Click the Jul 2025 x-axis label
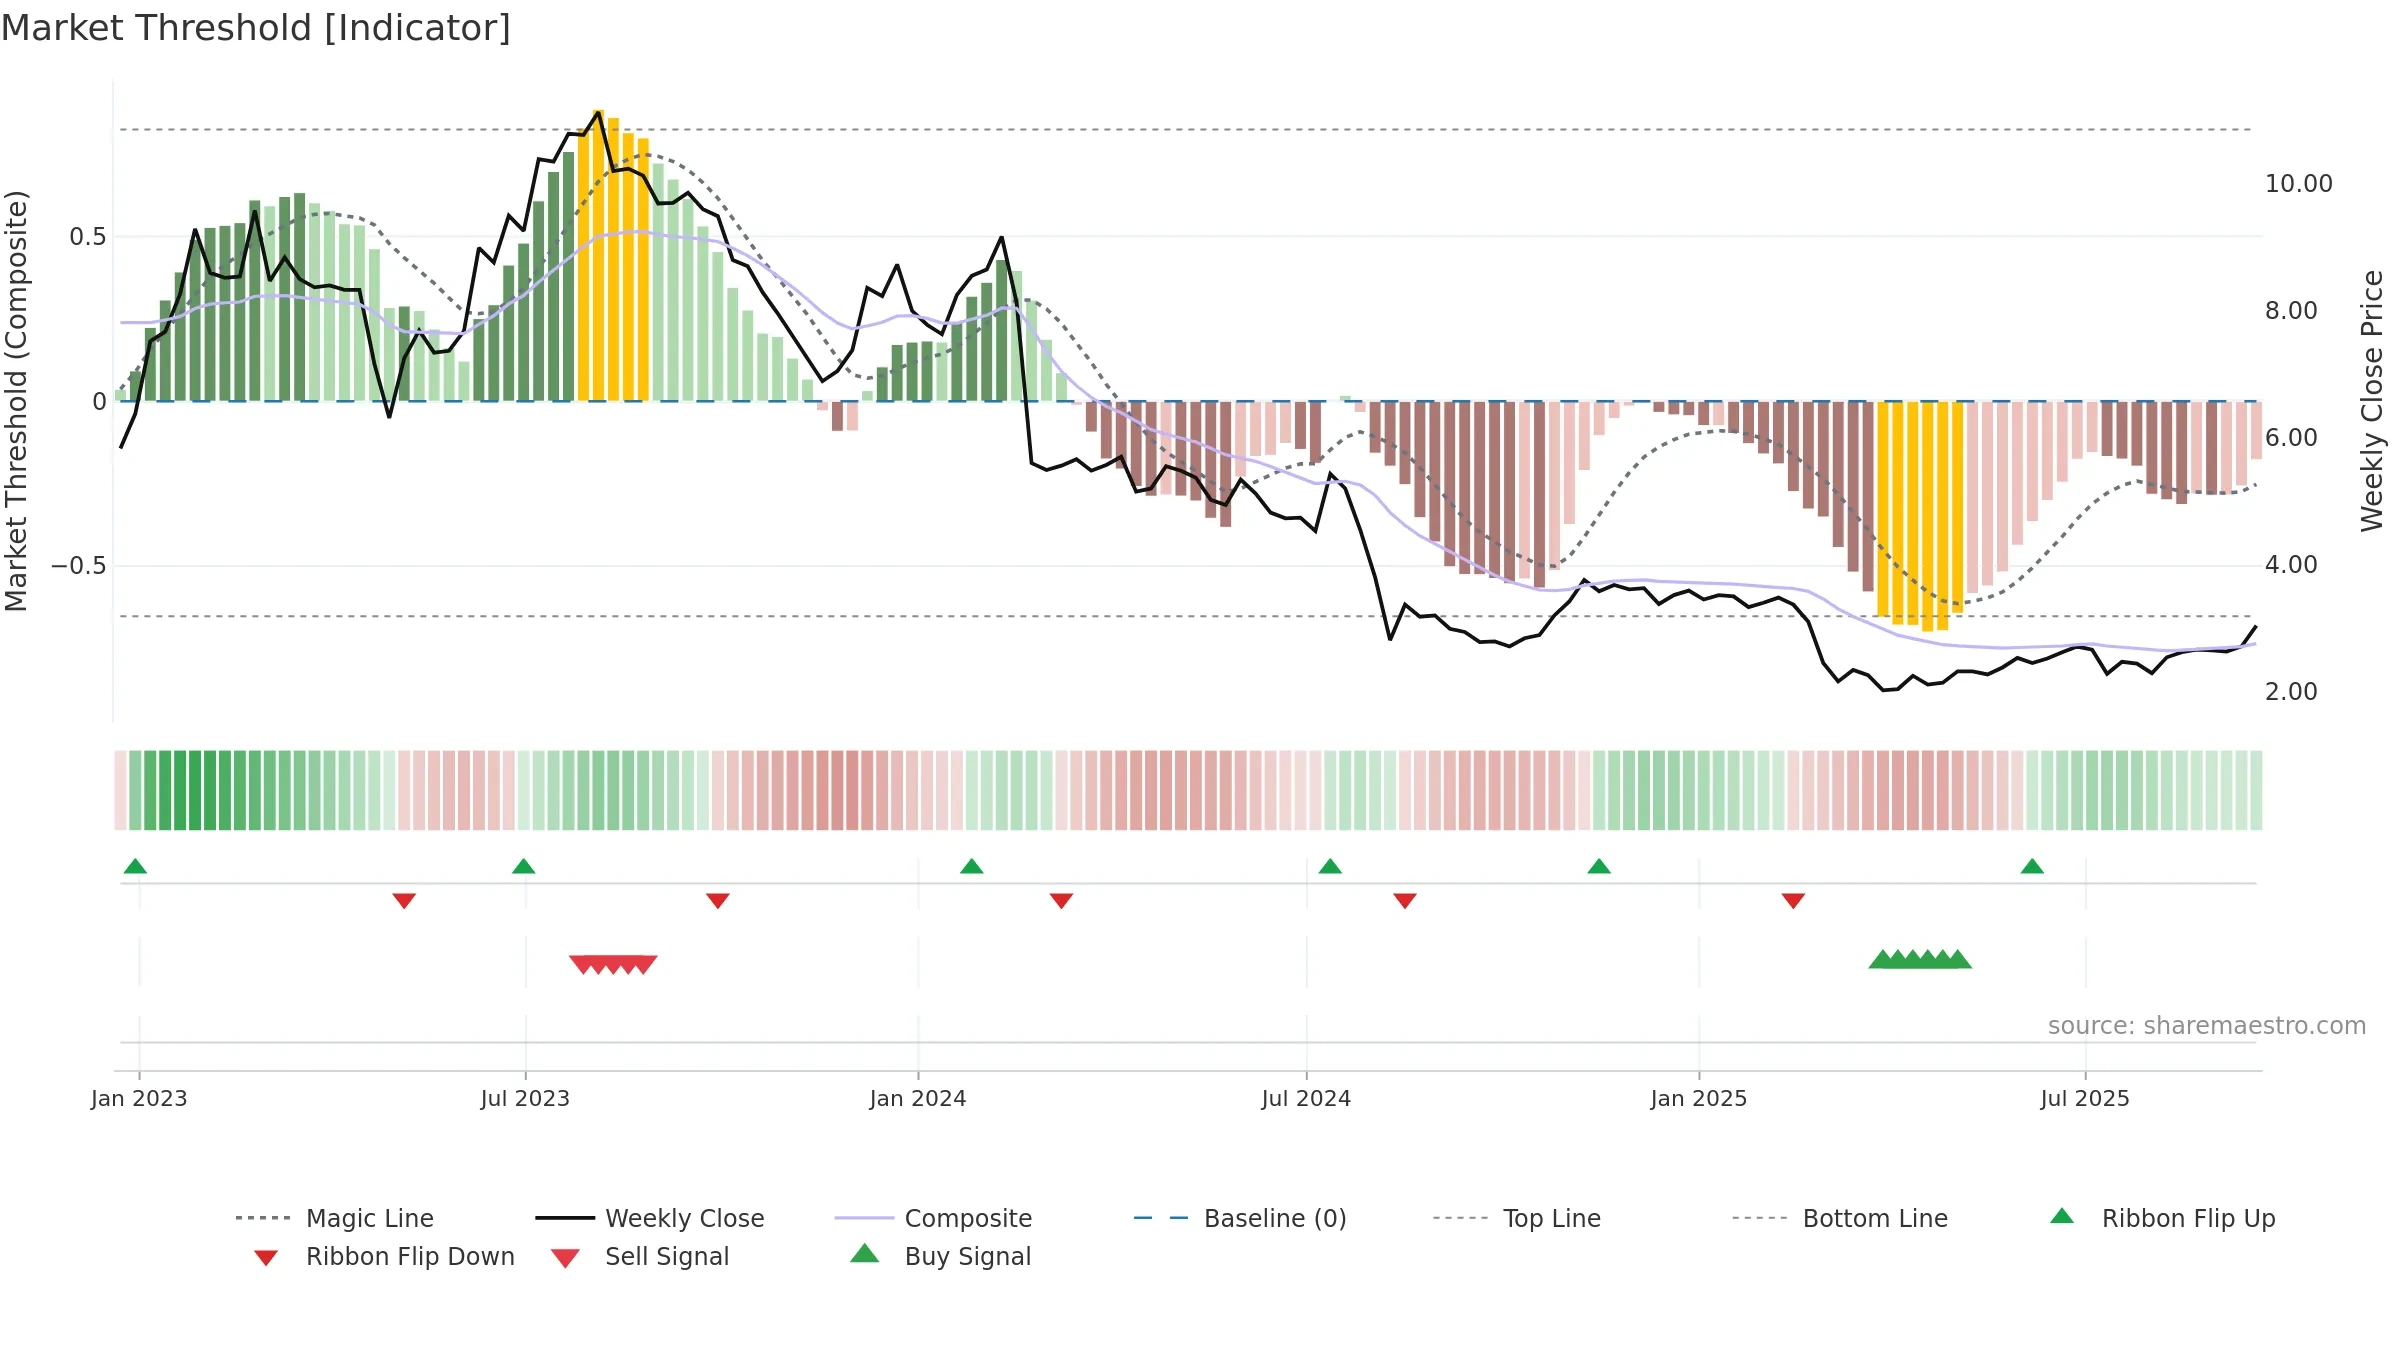This screenshot has width=2400, height=1350. tap(2085, 1098)
